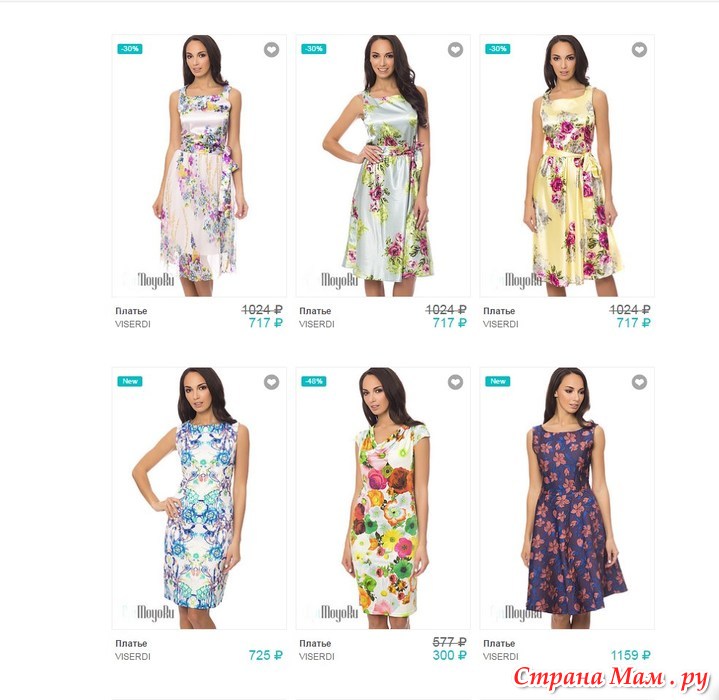Add navy floral flared dress to wishlist
Image resolution: width=719 pixels, height=700 pixels.
(x=639, y=382)
